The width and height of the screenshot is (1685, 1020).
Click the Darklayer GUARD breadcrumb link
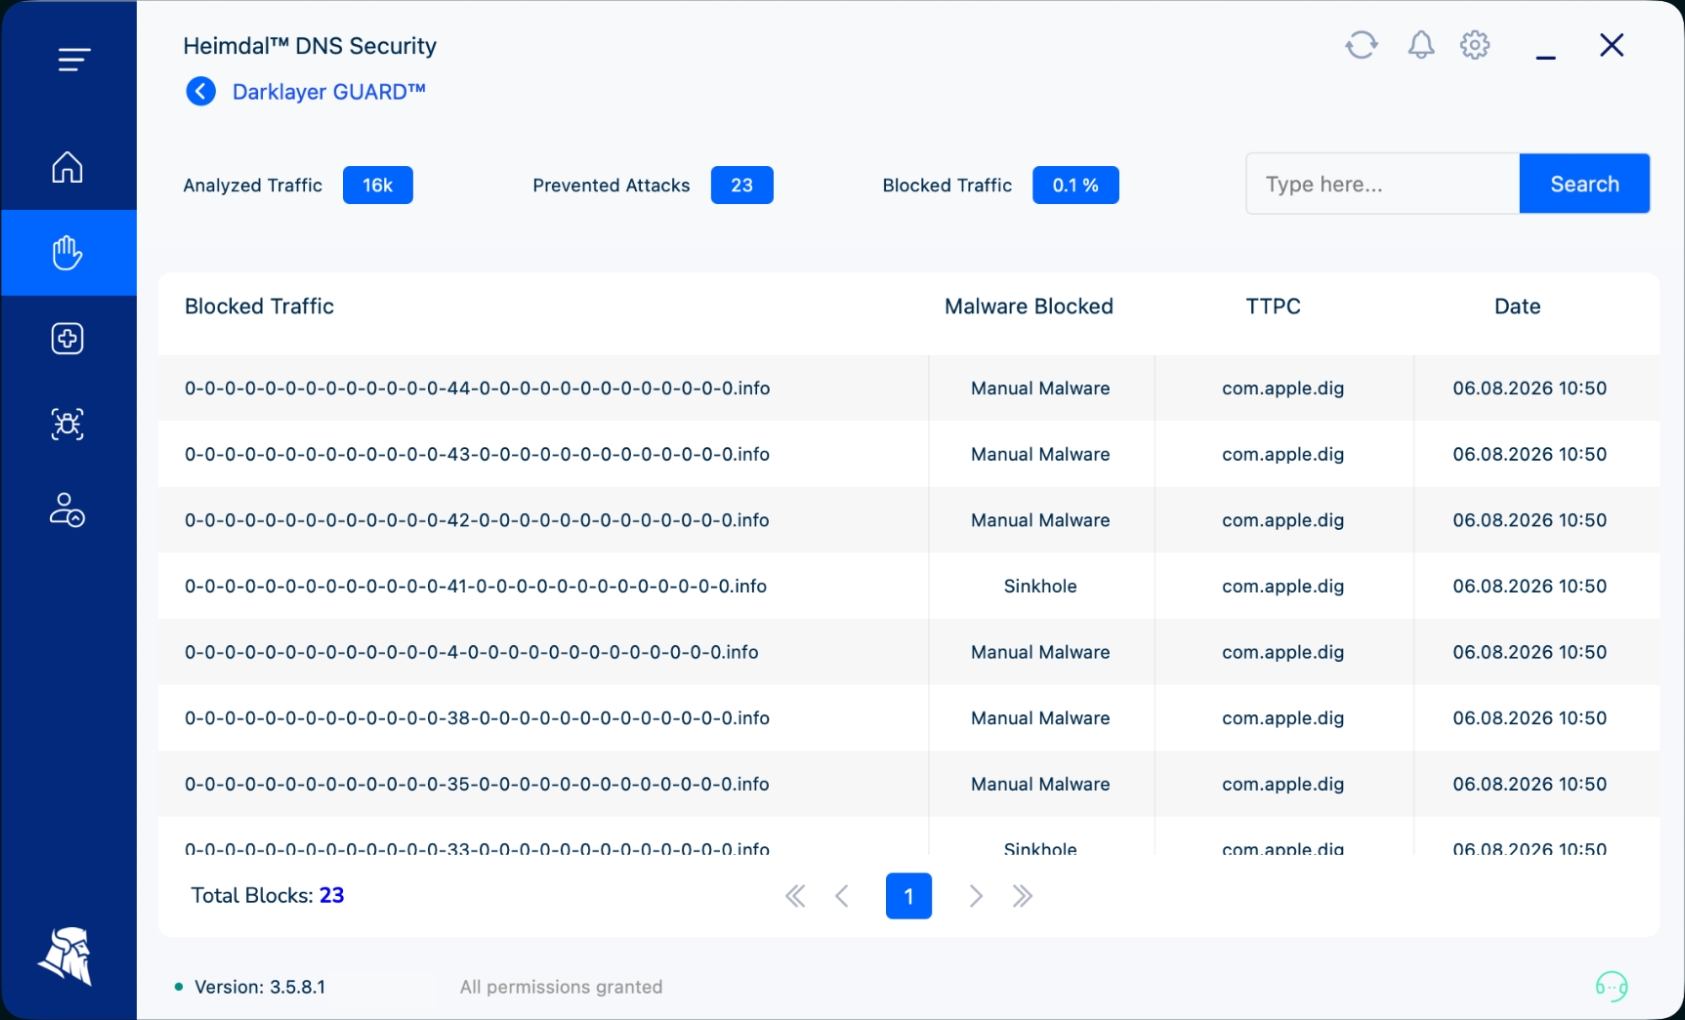coord(329,92)
